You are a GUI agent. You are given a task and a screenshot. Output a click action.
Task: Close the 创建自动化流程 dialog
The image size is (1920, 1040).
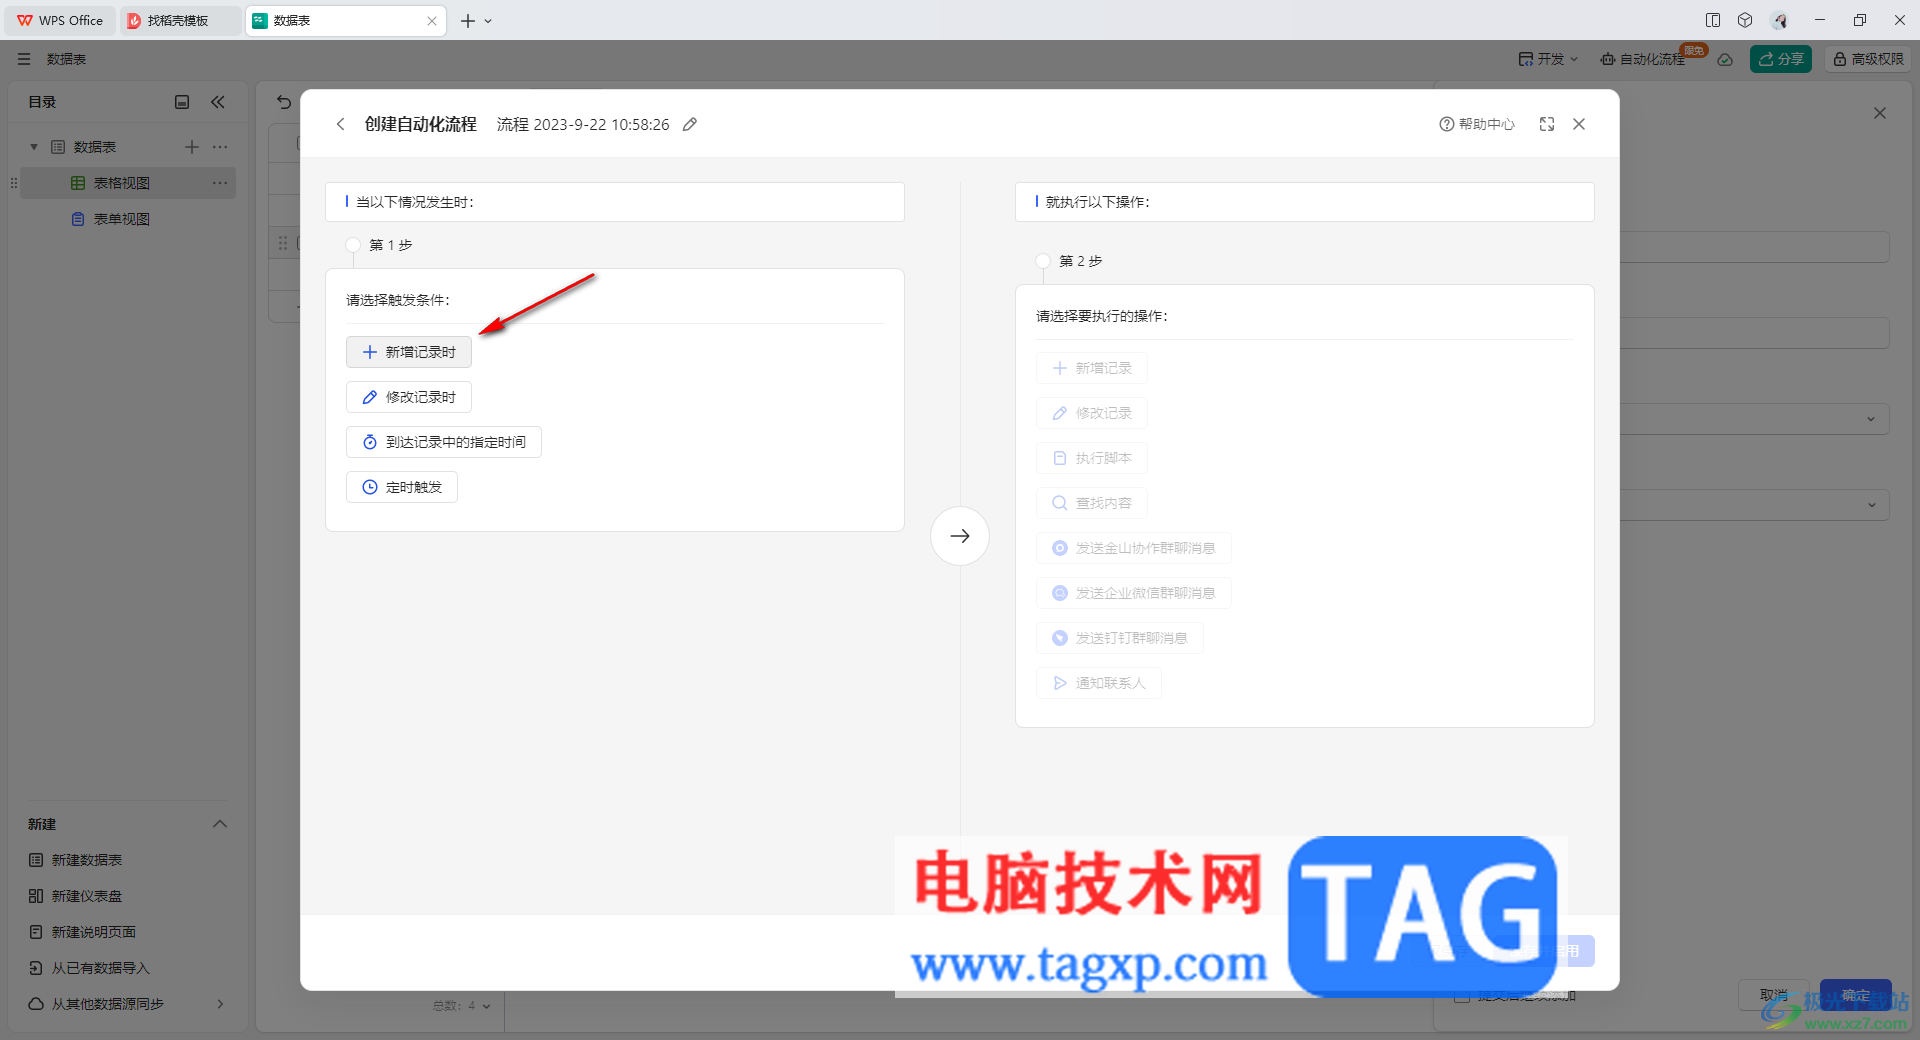click(x=1579, y=124)
